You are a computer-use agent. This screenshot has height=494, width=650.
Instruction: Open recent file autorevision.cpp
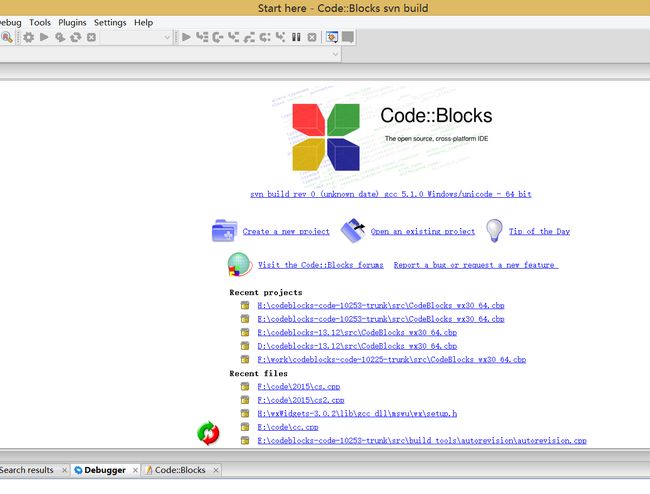click(422, 441)
